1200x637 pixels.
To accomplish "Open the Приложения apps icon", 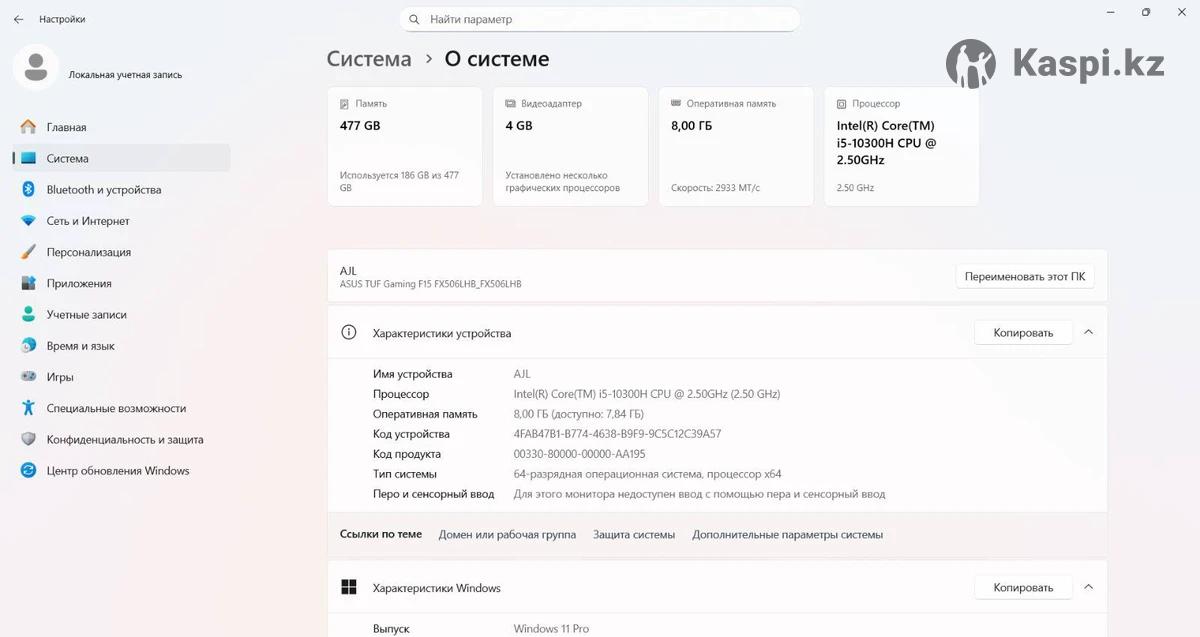I will pos(28,284).
